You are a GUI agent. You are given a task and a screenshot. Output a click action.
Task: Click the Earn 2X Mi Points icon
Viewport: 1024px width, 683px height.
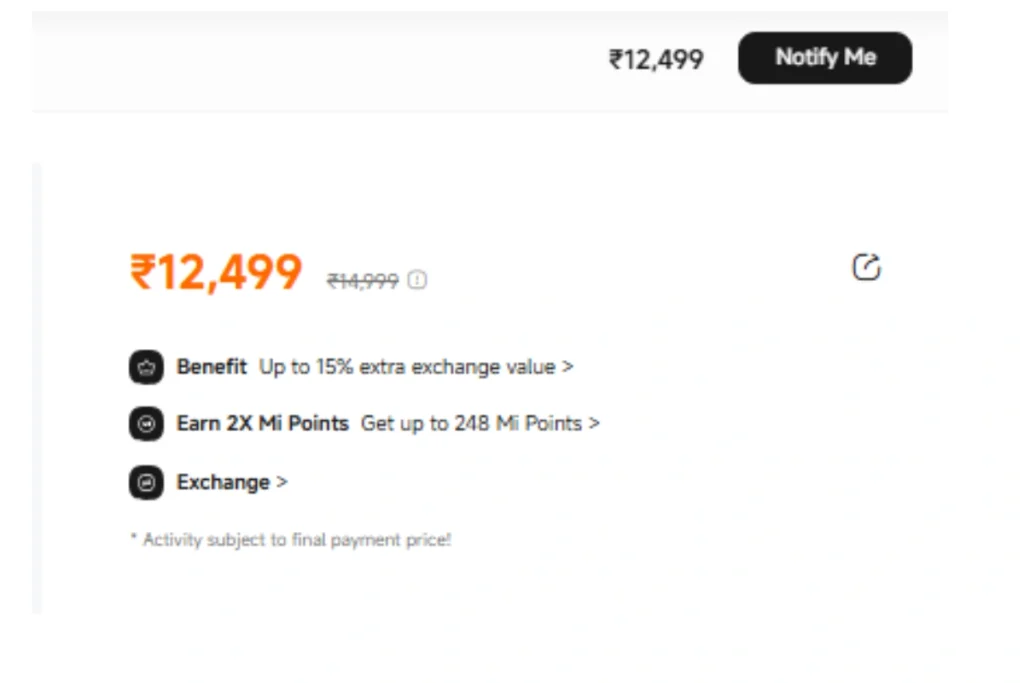(x=146, y=424)
